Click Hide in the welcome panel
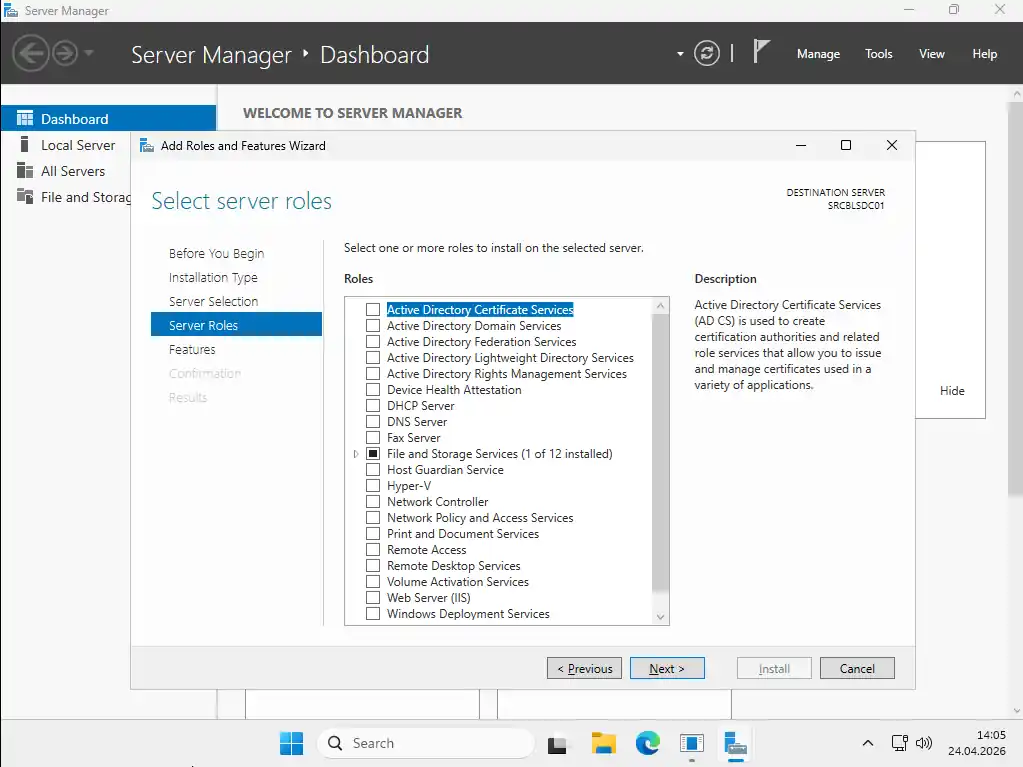Screen dimensions: 1023x767 point(952,391)
